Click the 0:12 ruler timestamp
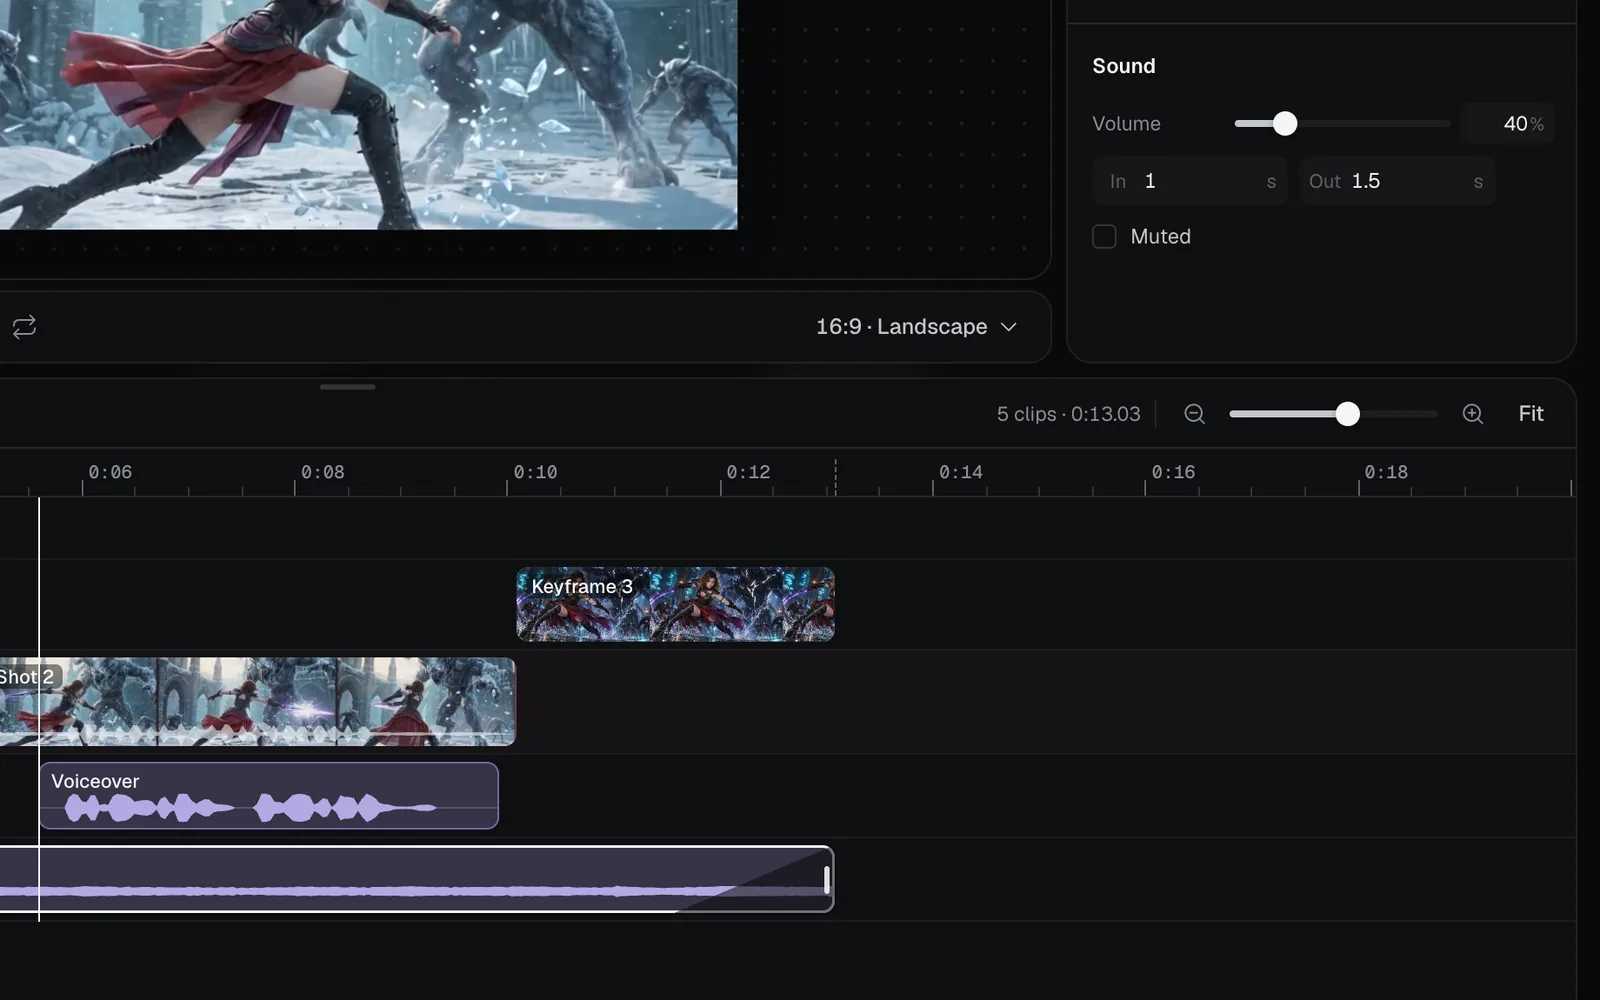The image size is (1600, 1000). (748, 472)
